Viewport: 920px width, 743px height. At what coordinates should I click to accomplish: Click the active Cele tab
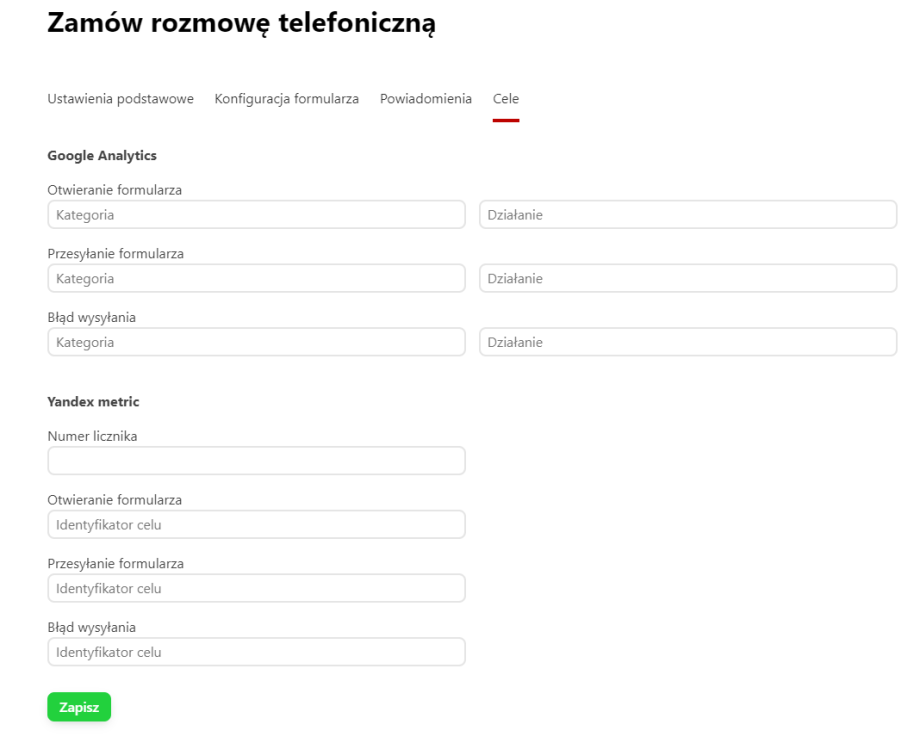506,99
